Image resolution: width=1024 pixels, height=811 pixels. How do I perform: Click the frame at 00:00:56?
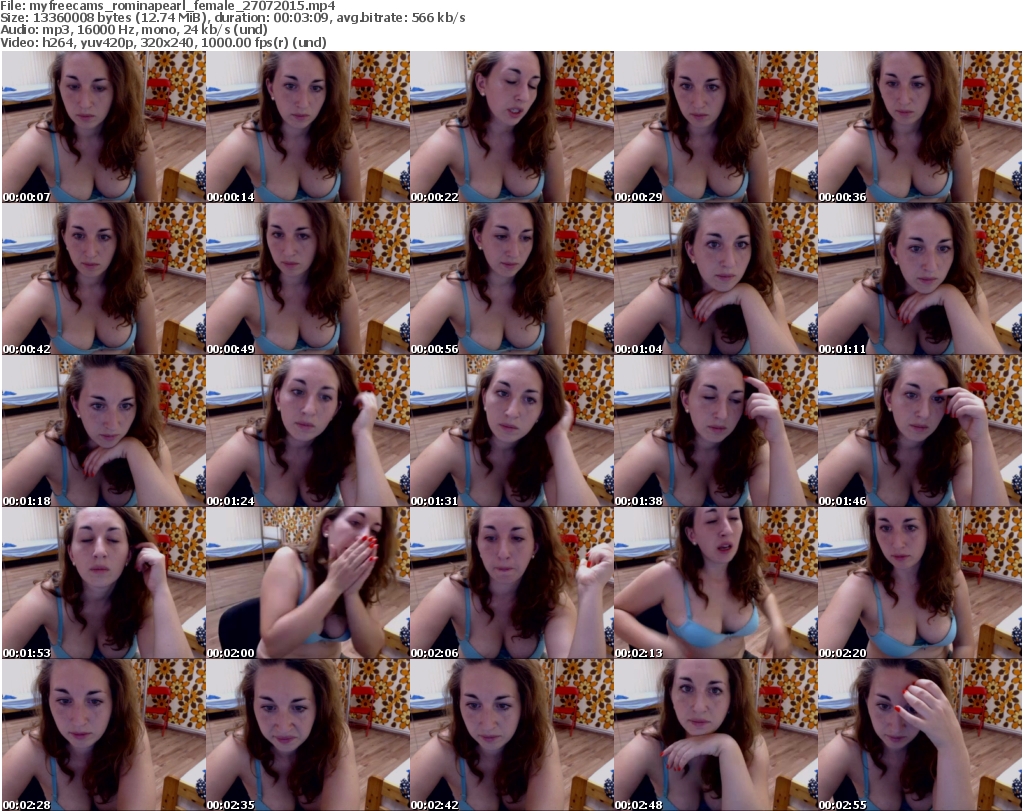[511, 279]
